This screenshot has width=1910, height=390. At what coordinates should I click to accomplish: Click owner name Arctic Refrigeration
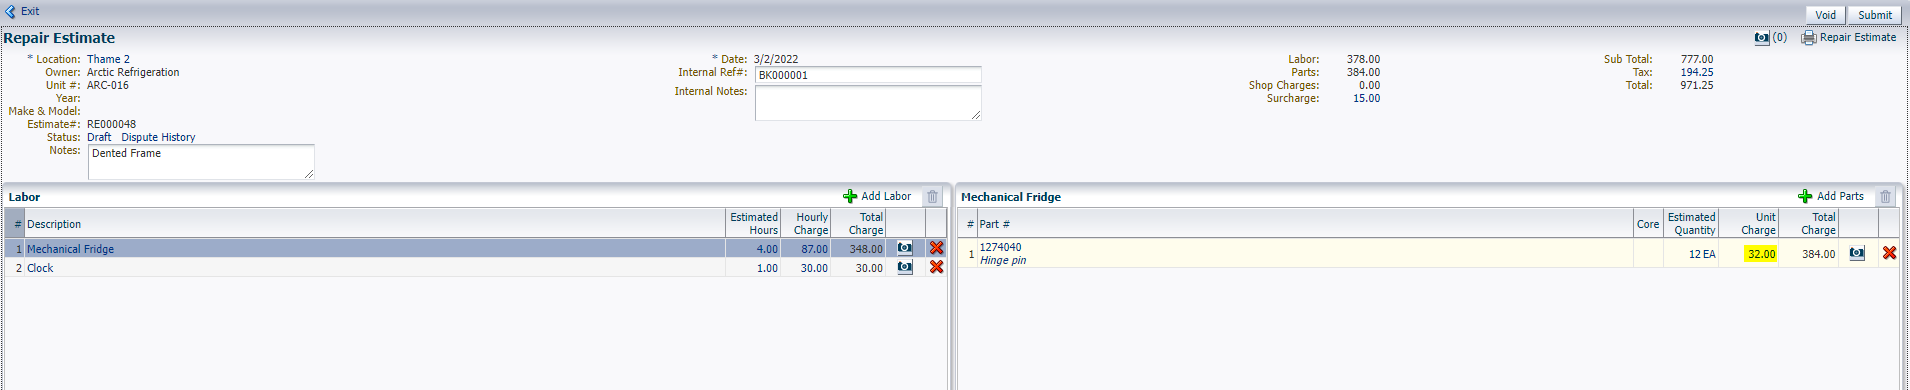coord(133,73)
